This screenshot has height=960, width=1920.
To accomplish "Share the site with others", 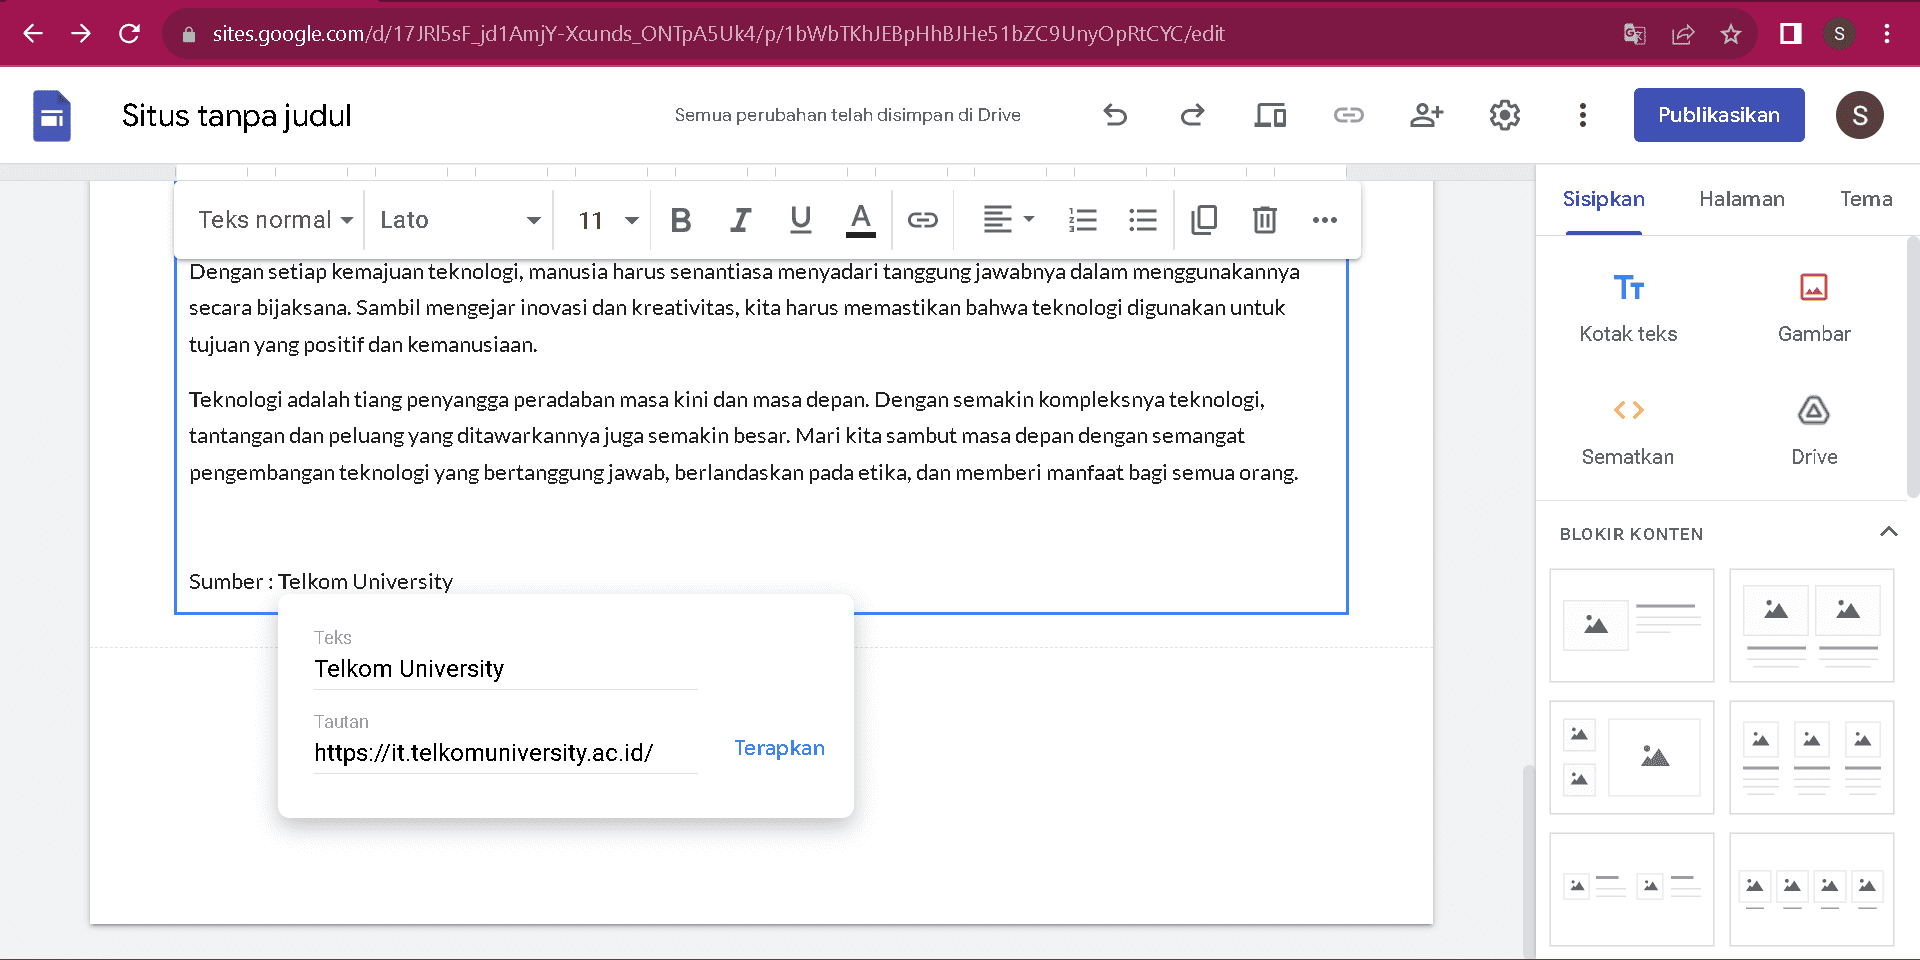I will [x=1426, y=115].
